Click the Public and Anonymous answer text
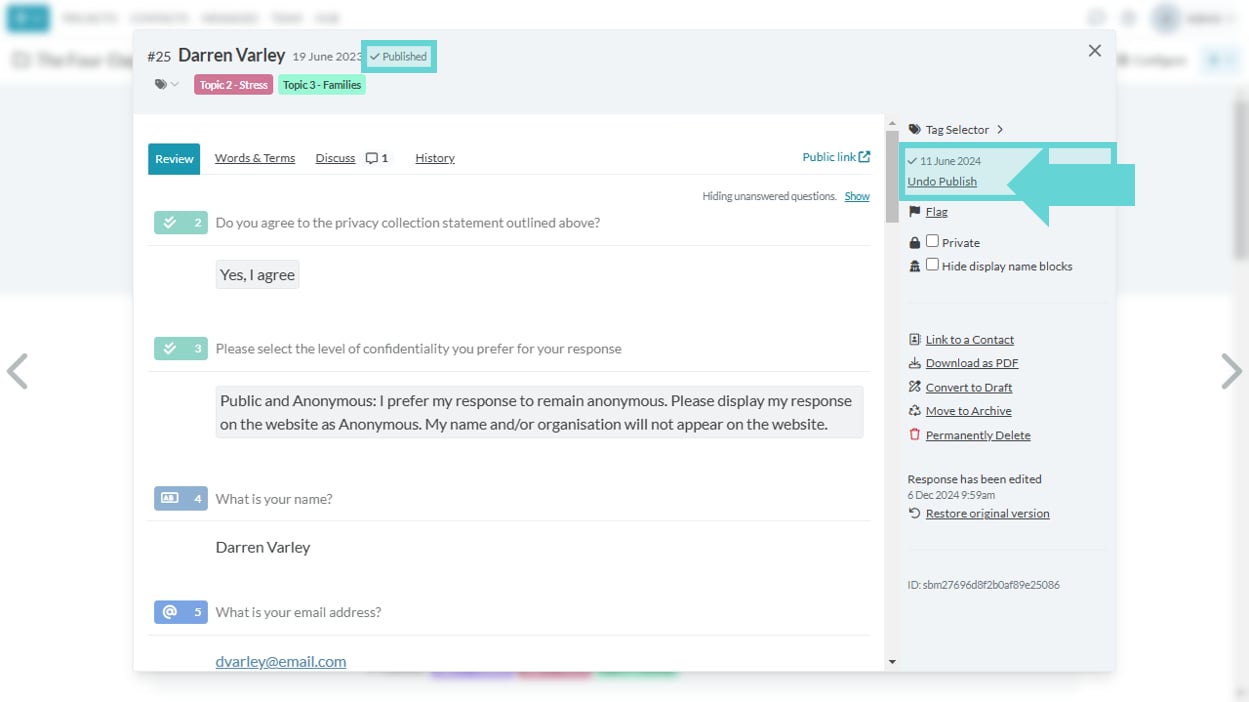Image resolution: width=1249 pixels, height=702 pixels. [539, 412]
